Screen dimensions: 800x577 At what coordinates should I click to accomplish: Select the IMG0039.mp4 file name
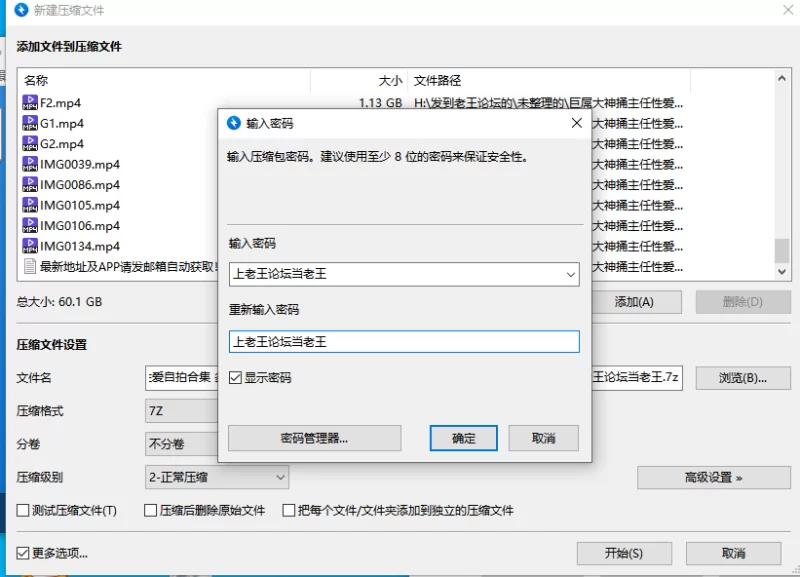tap(80, 164)
